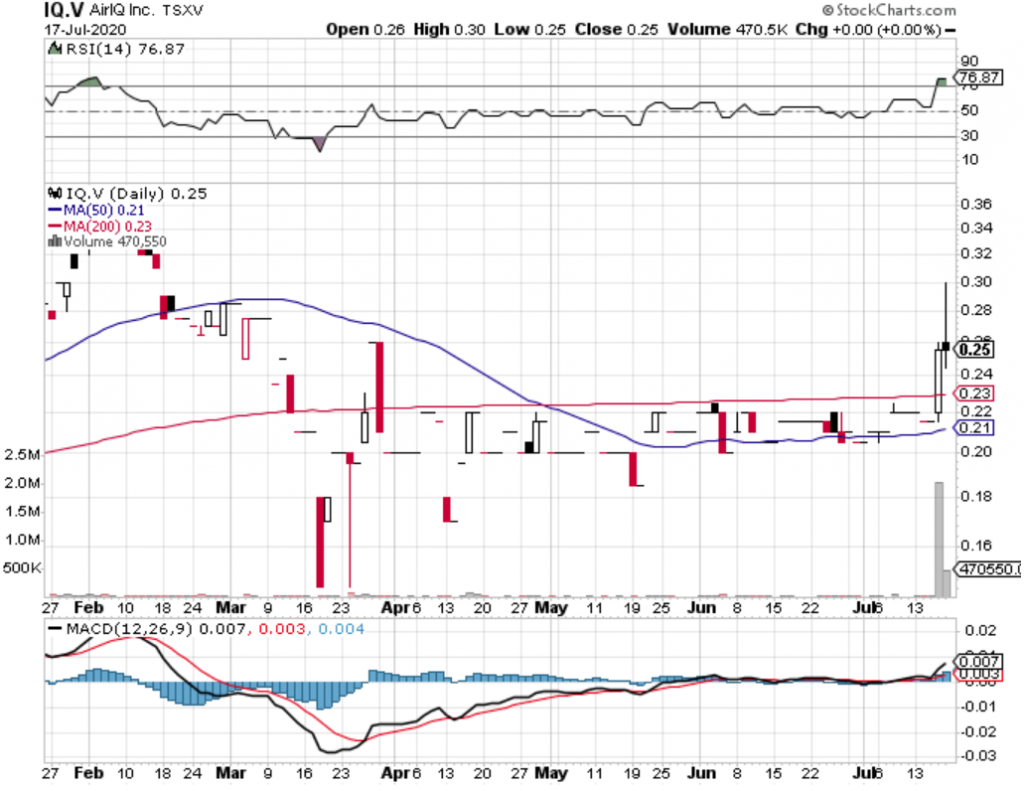Click the 17-Jul-2020 chart date

[x=85, y=30]
